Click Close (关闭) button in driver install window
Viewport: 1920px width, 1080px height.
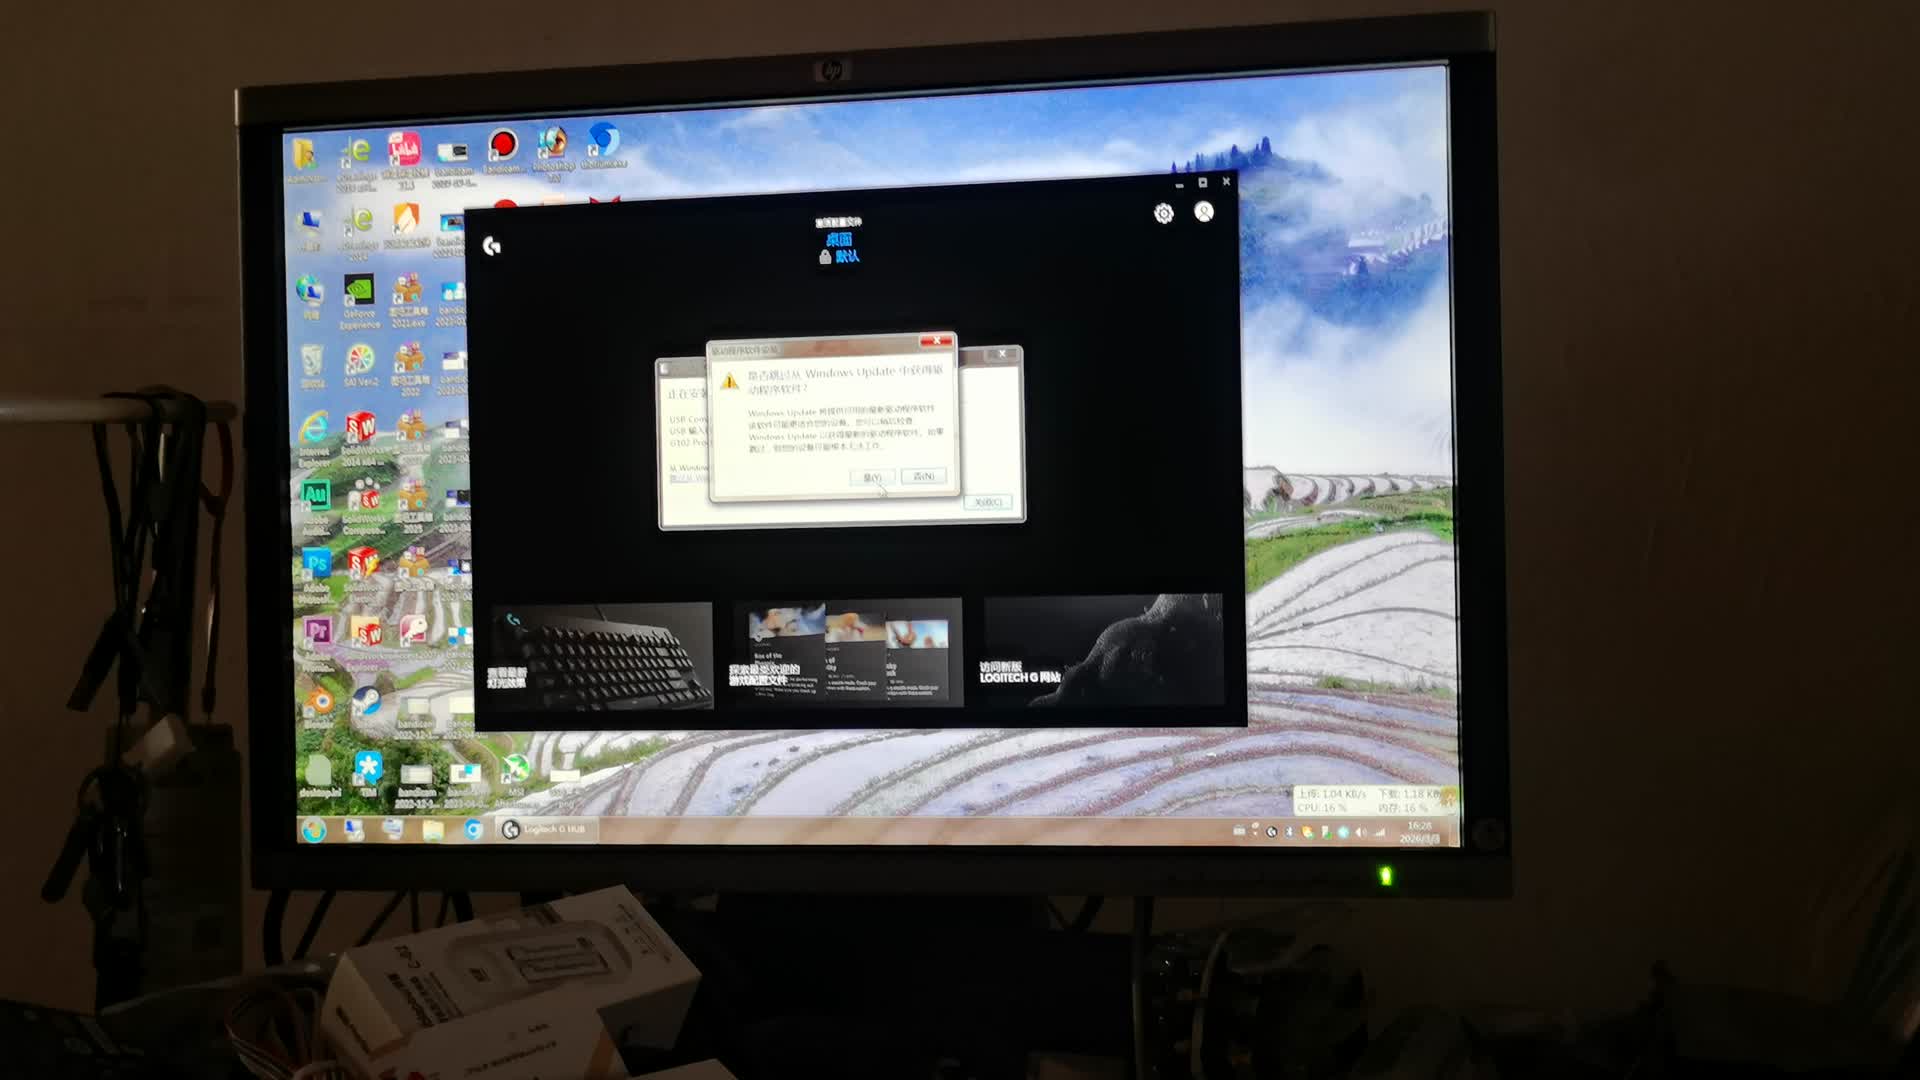coord(987,502)
